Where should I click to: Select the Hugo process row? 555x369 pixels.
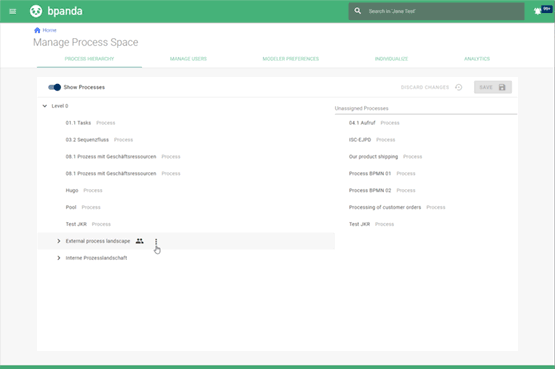[x=186, y=190]
